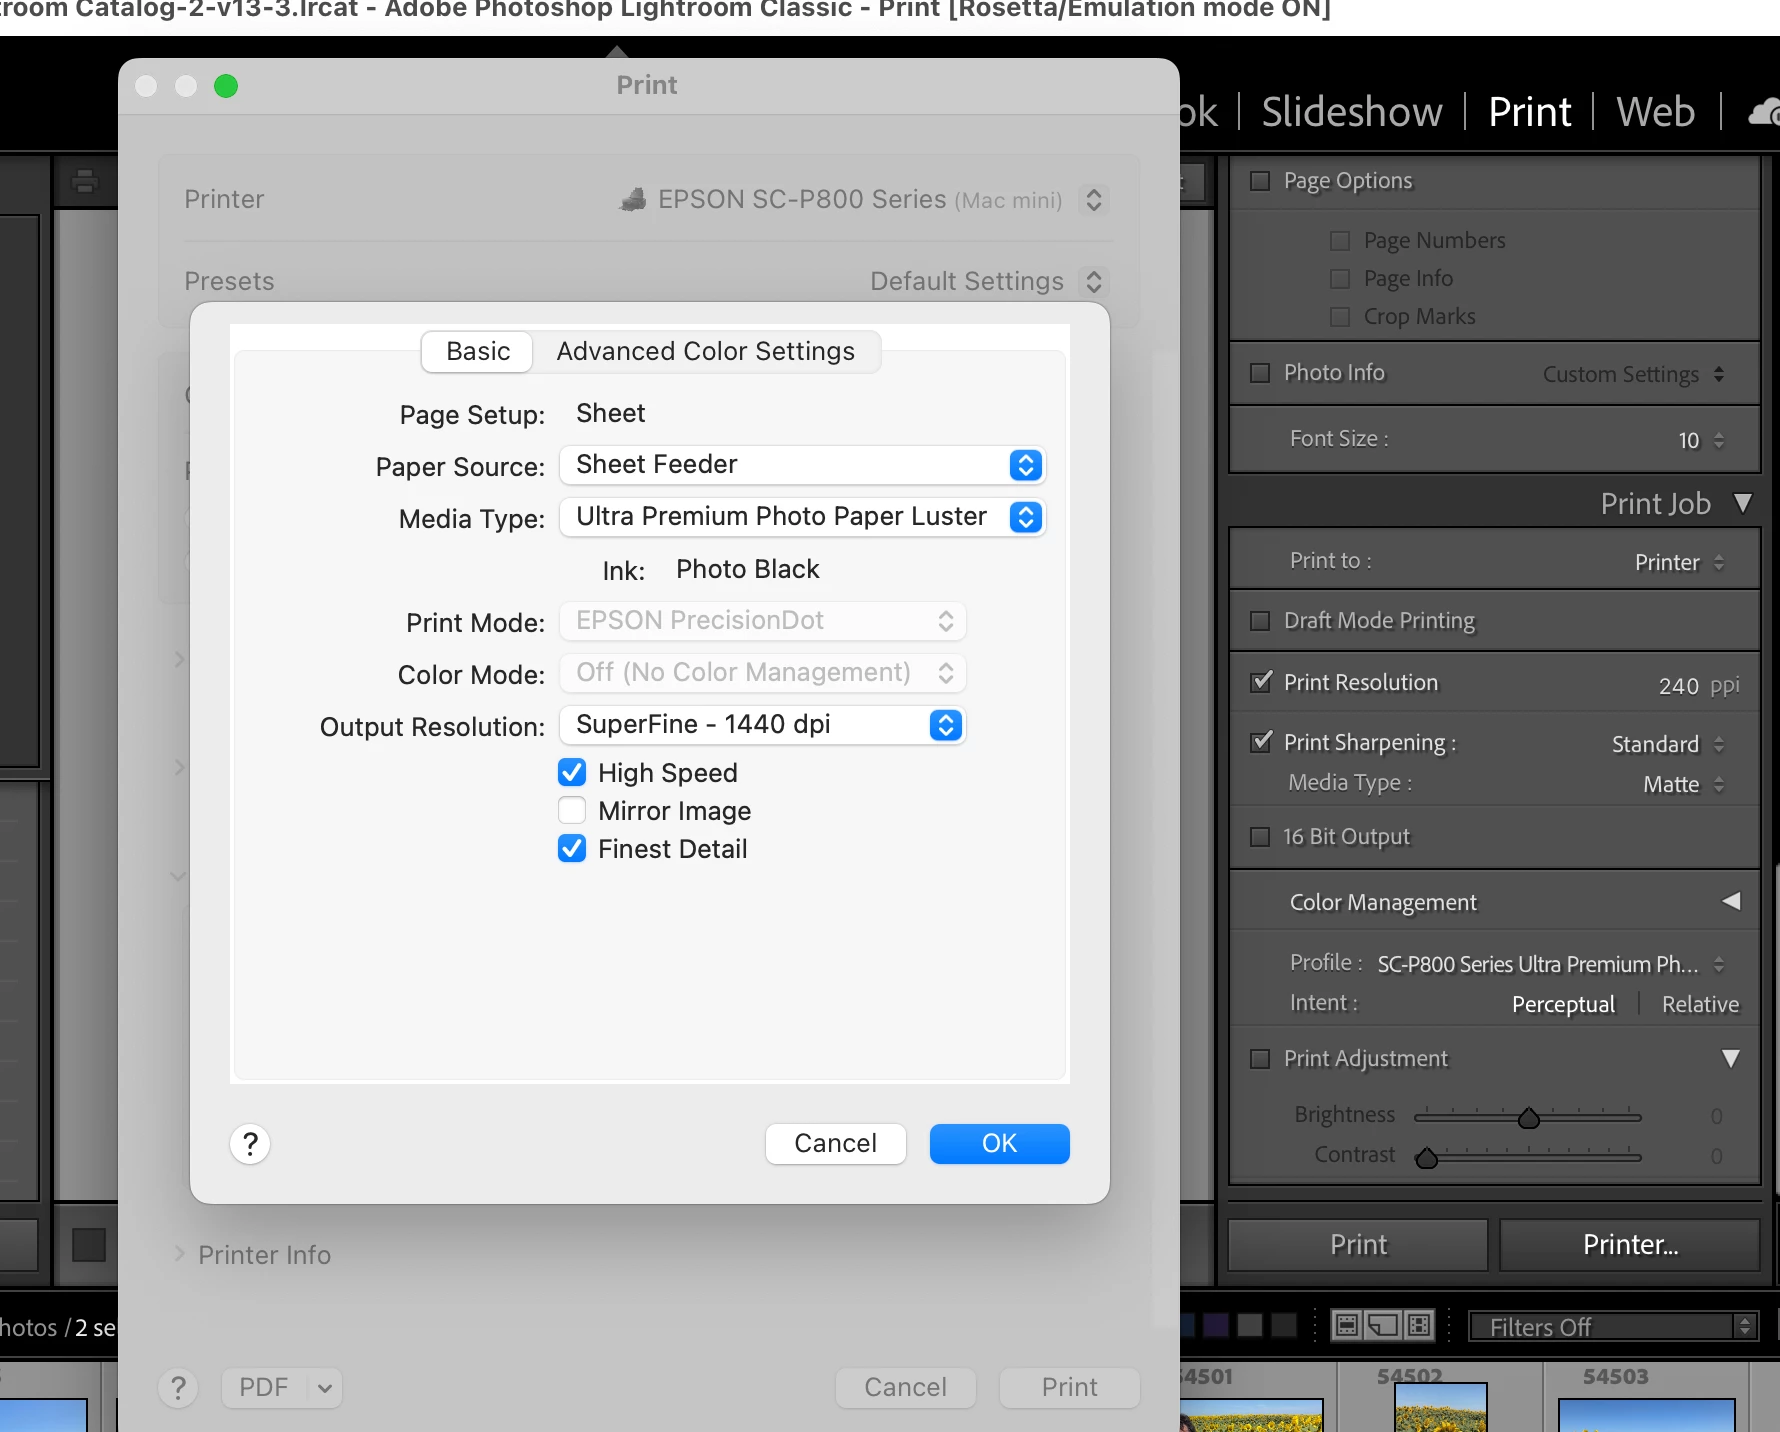Switch to the Basic tab
The width and height of the screenshot is (1780, 1432).
pyautogui.click(x=478, y=351)
